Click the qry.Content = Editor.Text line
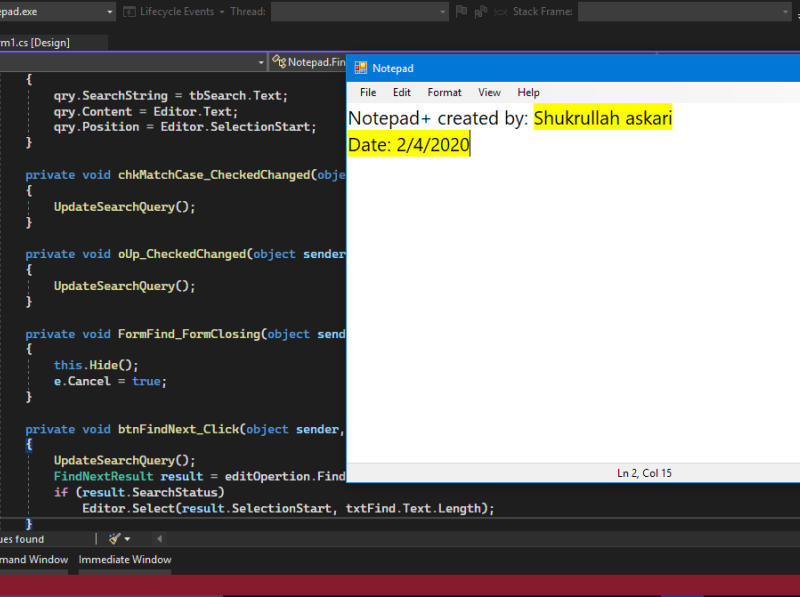Image resolution: width=800 pixels, height=597 pixels. click(x=145, y=111)
